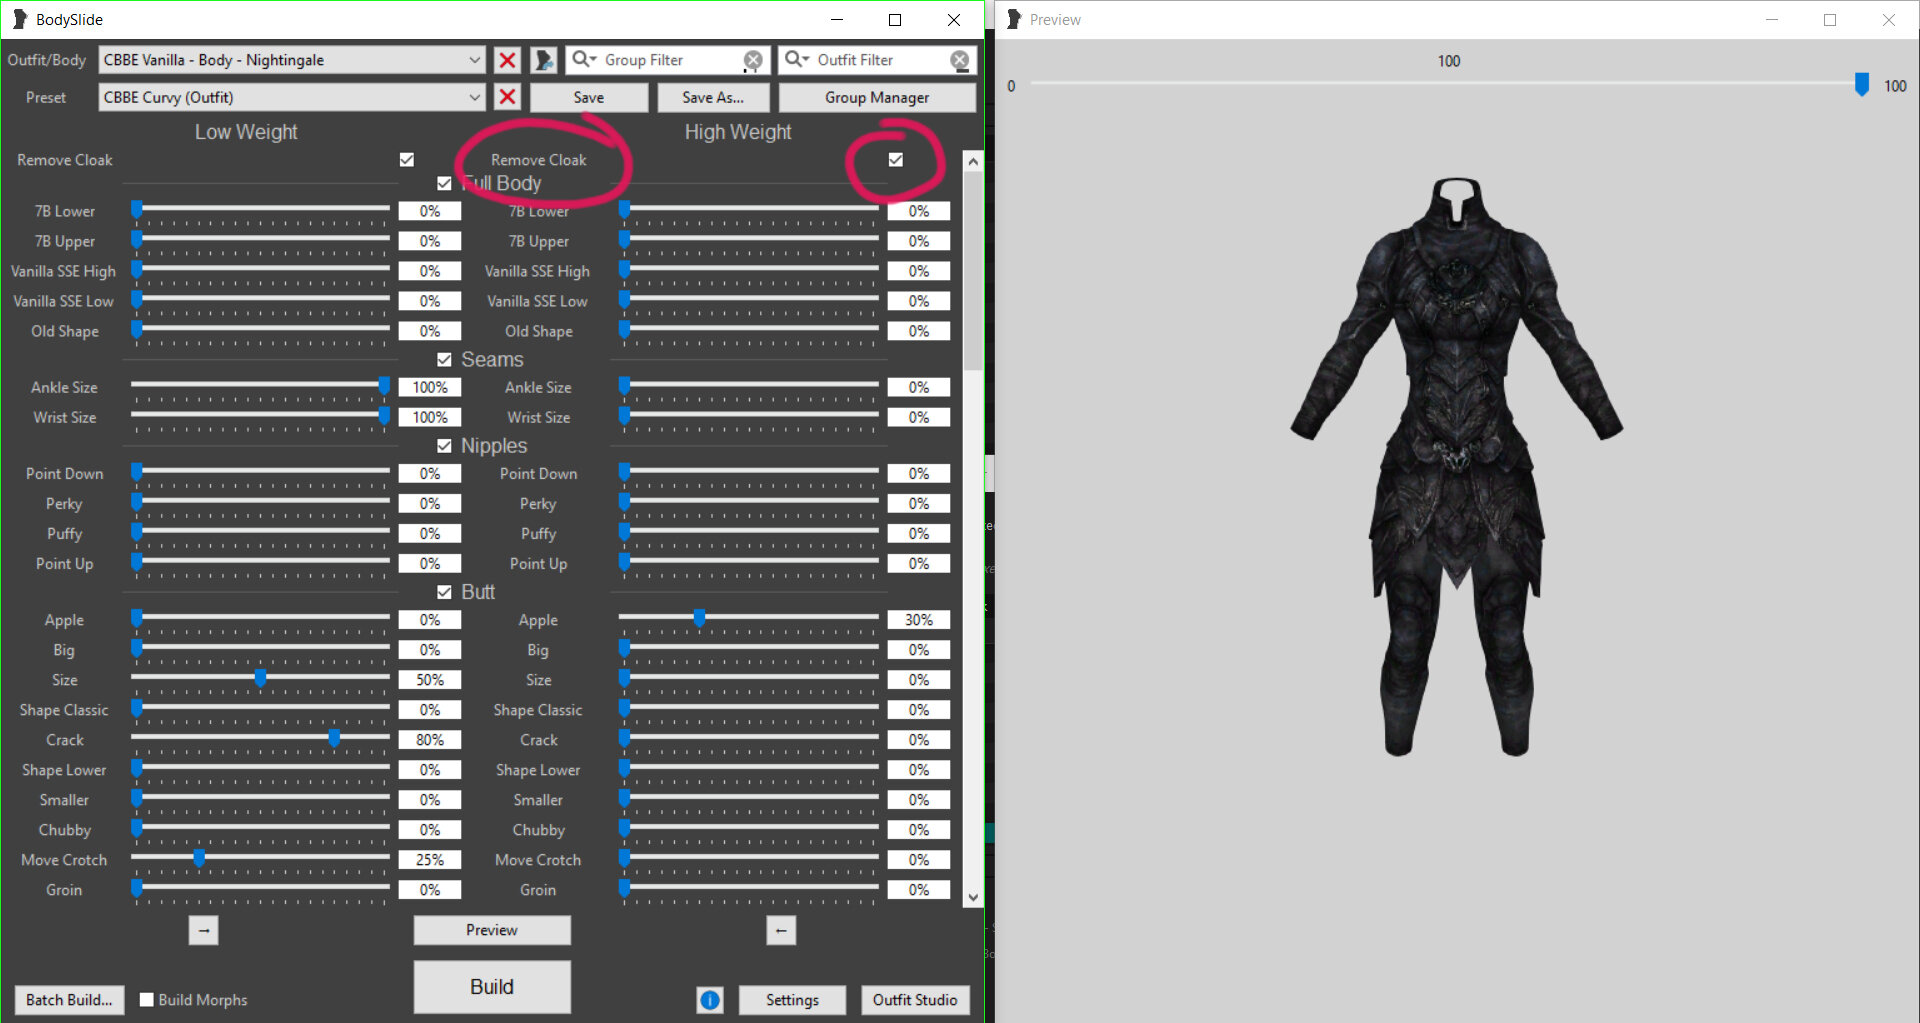Enable the Build Morphs checkbox

(147, 1000)
